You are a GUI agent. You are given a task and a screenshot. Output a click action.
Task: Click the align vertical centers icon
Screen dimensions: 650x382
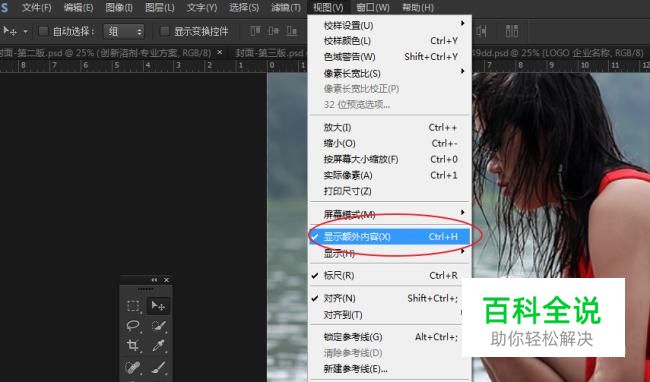[x=274, y=31]
